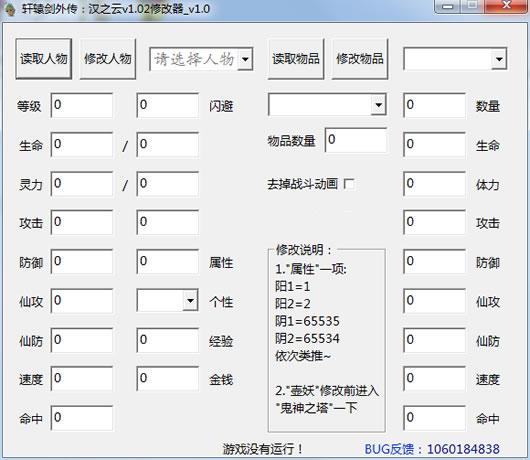Click the 修改人物 button
The image size is (530, 460).
(x=108, y=59)
